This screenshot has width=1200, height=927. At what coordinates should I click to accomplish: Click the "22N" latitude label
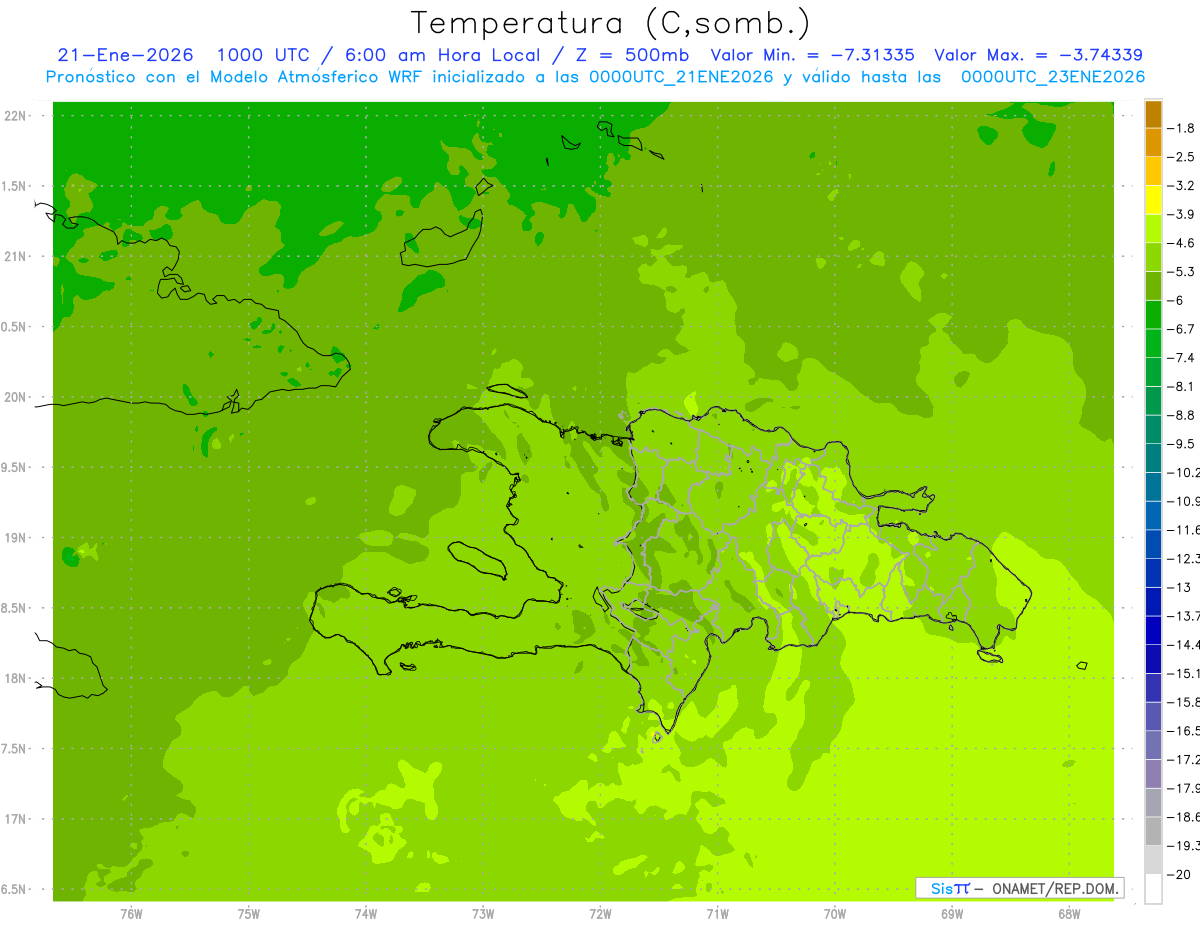pos(15,116)
